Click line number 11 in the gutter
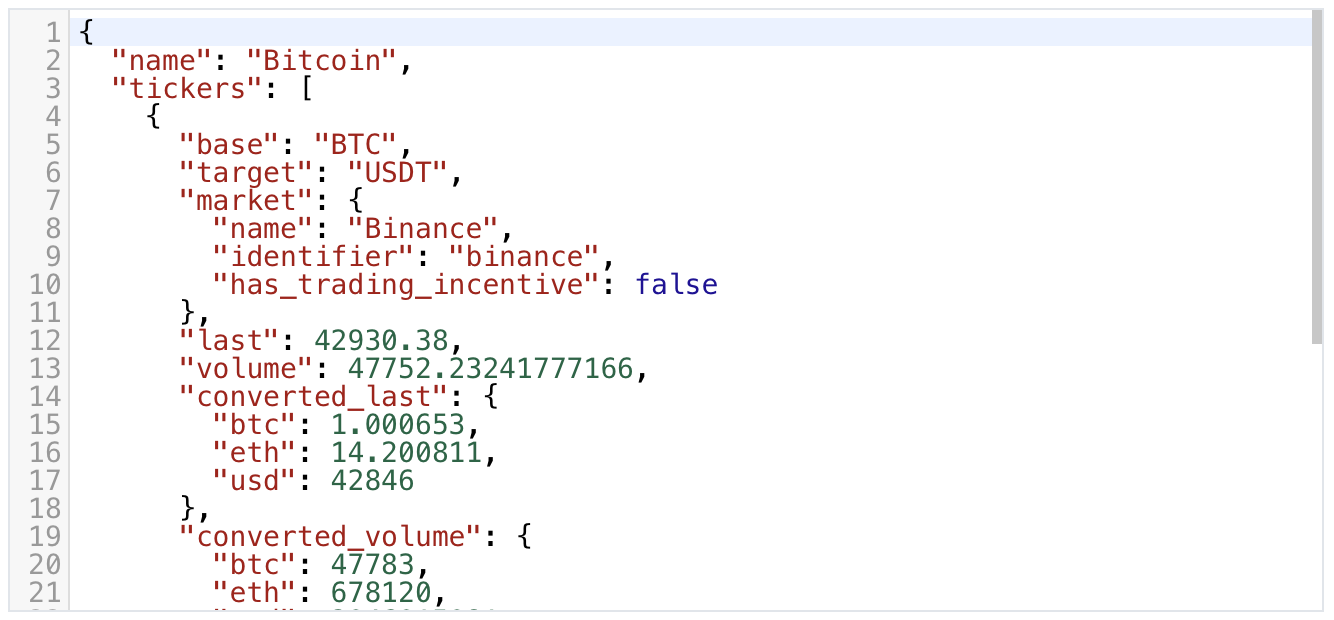 point(44,313)
